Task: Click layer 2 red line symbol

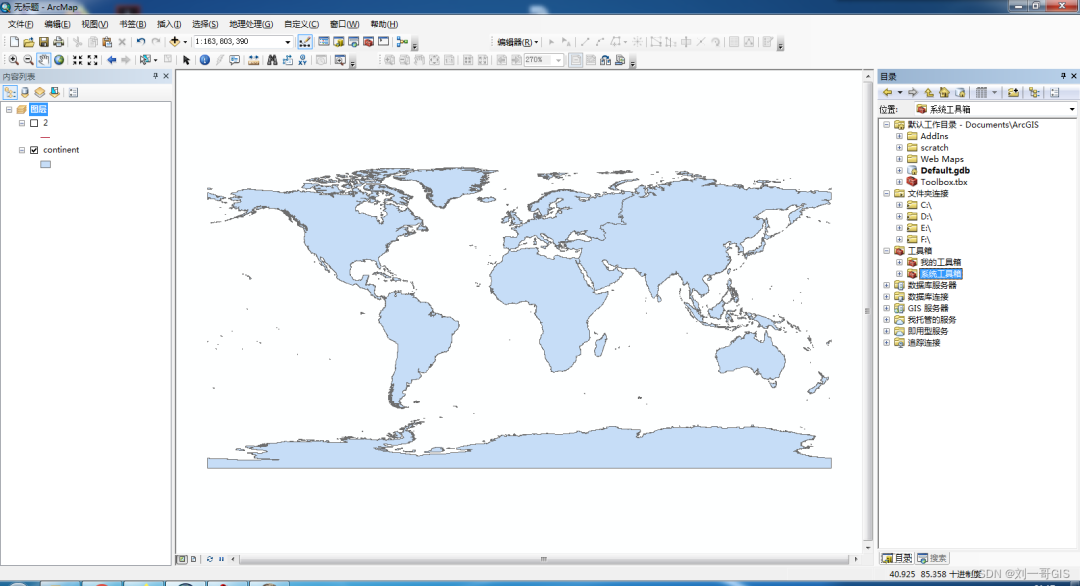Action: click(45, 137)
